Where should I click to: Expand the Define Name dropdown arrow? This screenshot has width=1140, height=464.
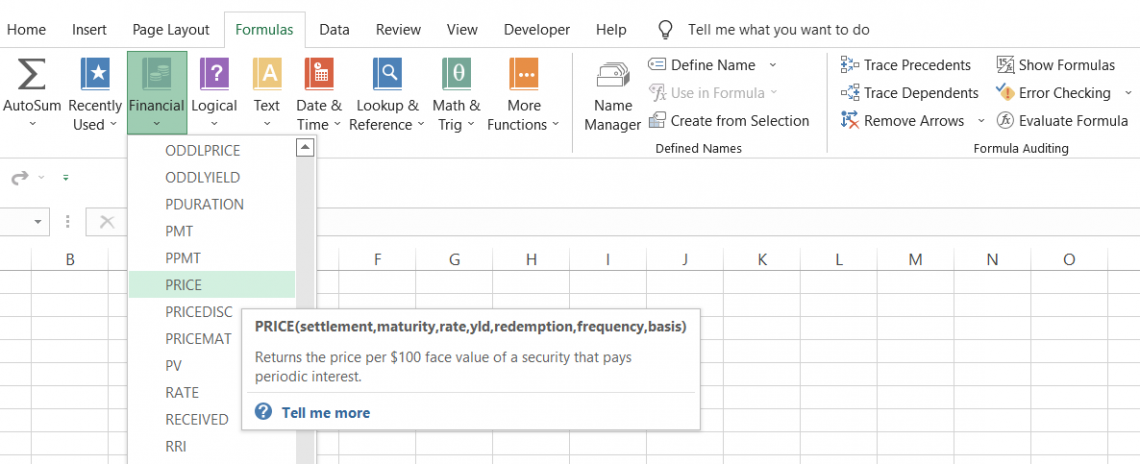pos(773,65)
